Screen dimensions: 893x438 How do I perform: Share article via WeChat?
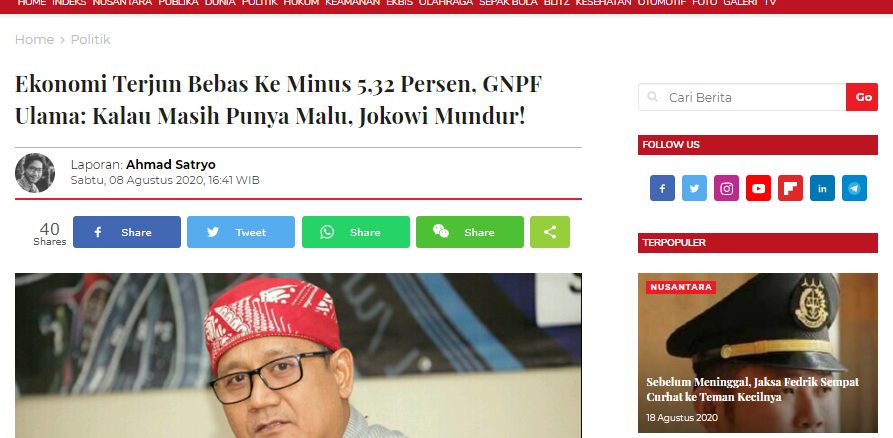pos(470,232)
